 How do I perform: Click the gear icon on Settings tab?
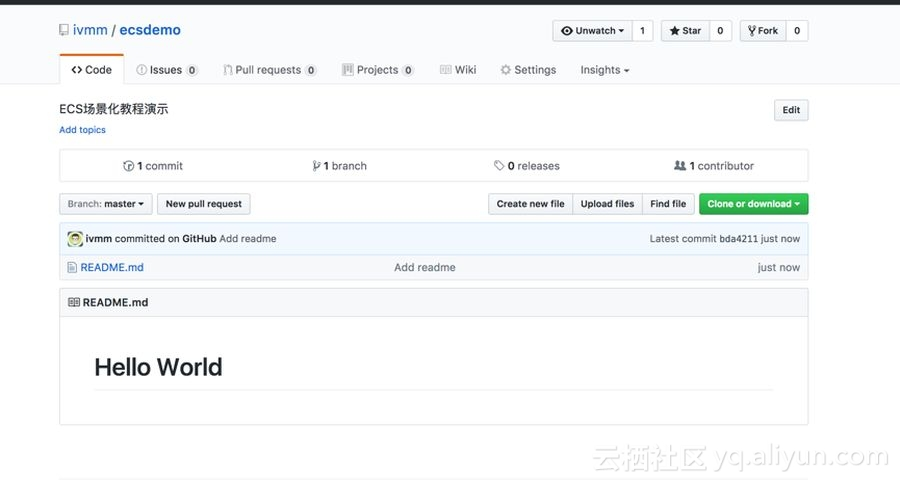pos(506,70)
